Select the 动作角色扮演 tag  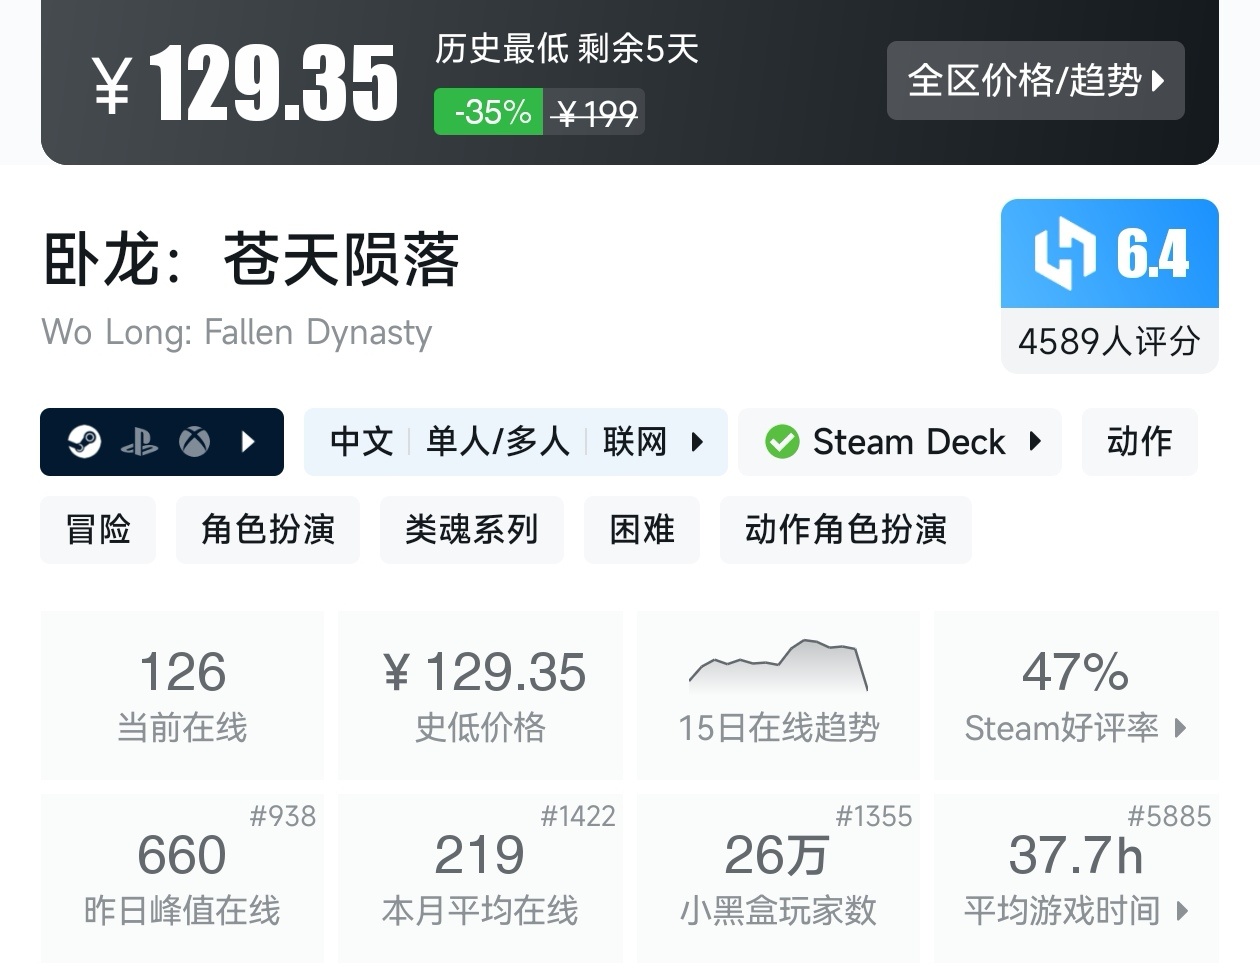(846, 529)
